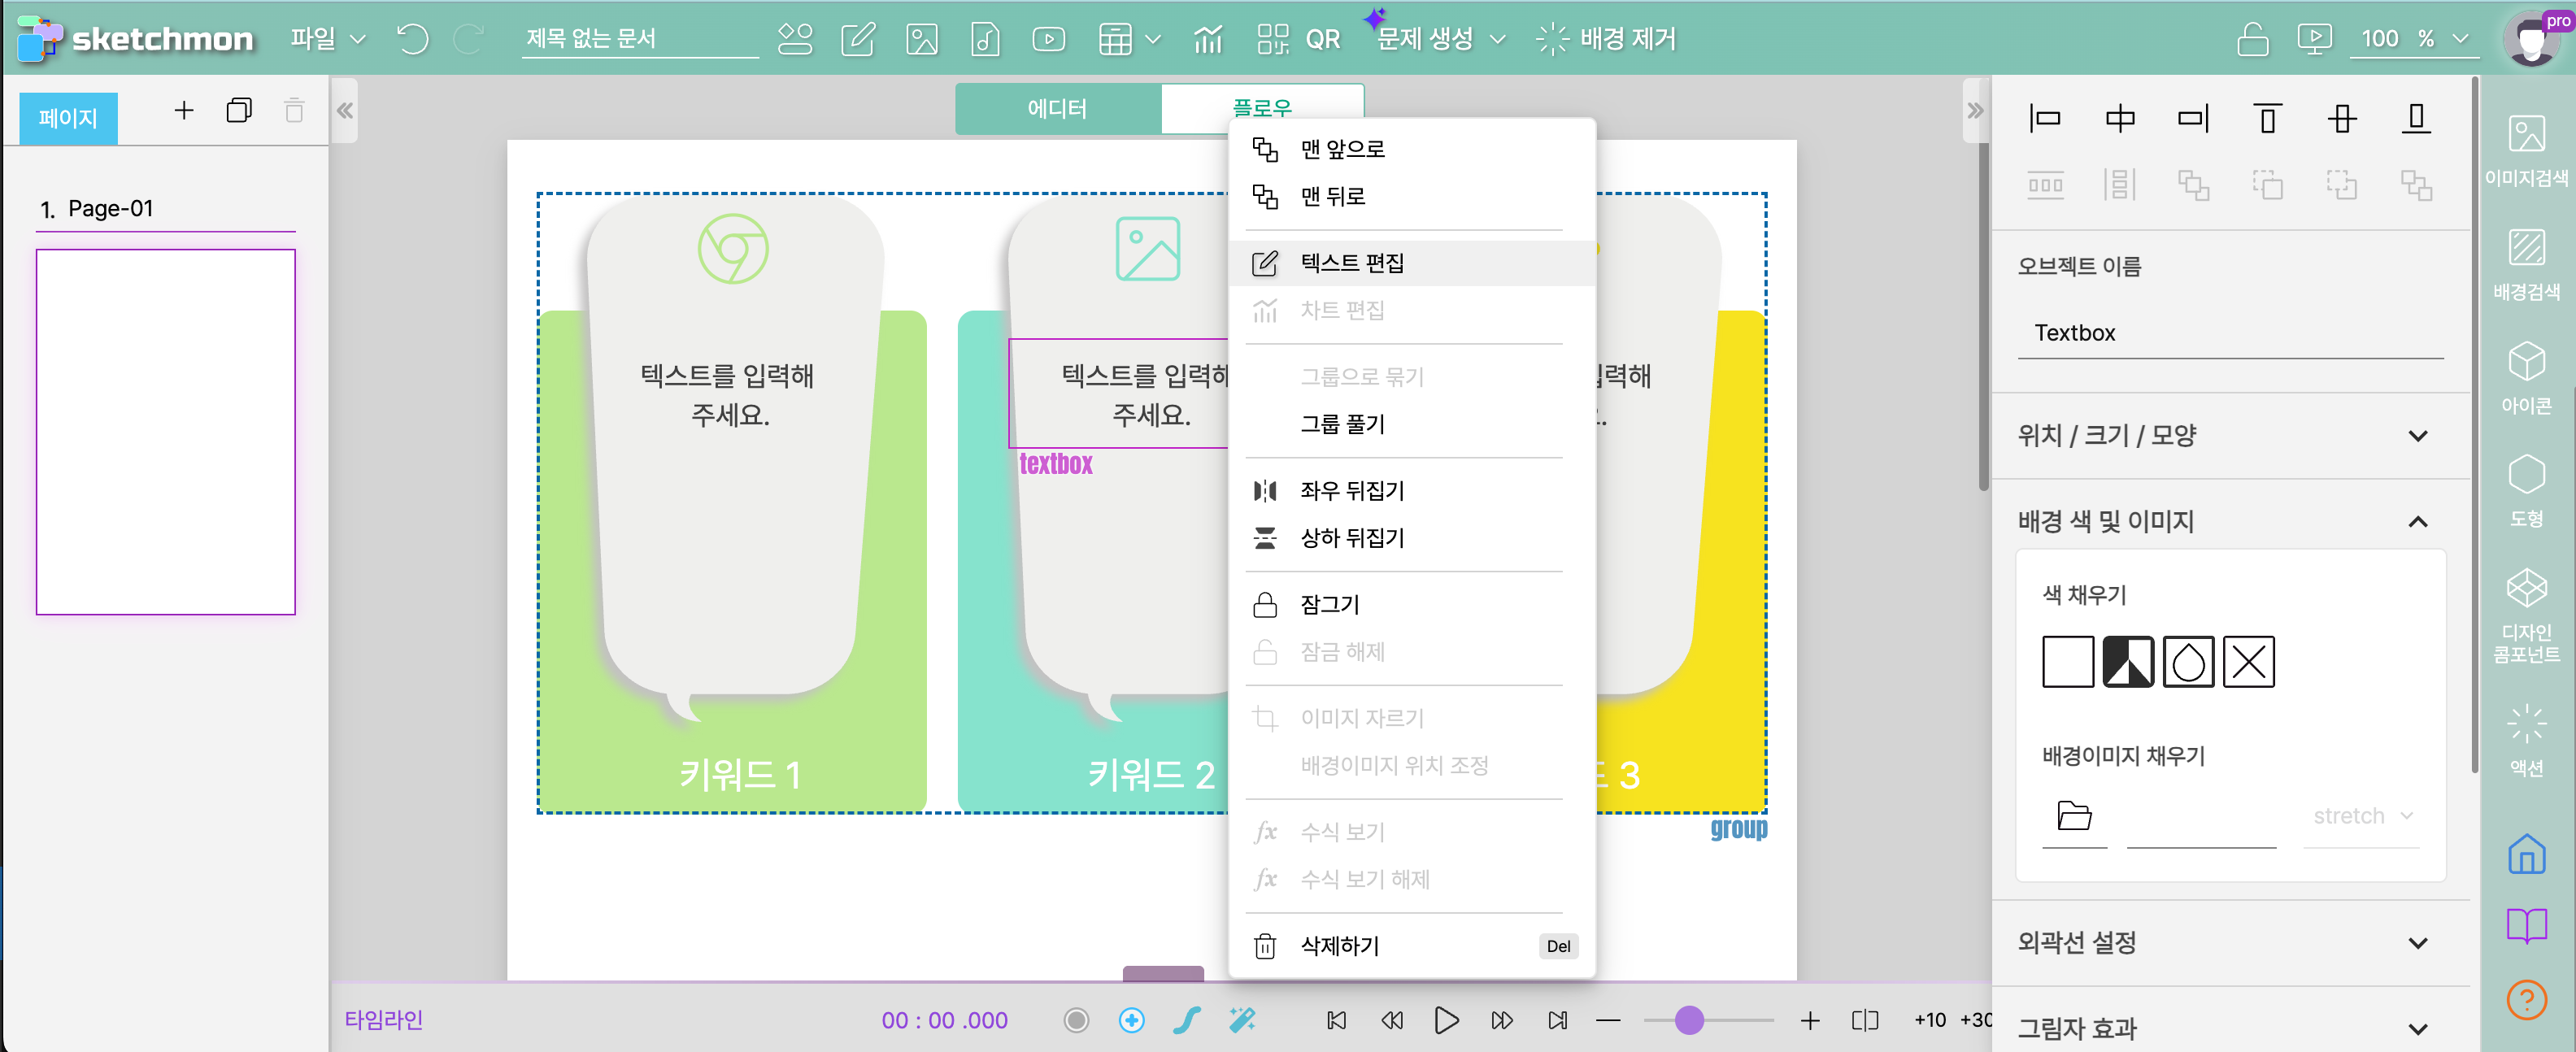Viewport: 2576px width, 1052px height.
Task: Select the insert image toolbar icon
Action: (x=921, y=39)
